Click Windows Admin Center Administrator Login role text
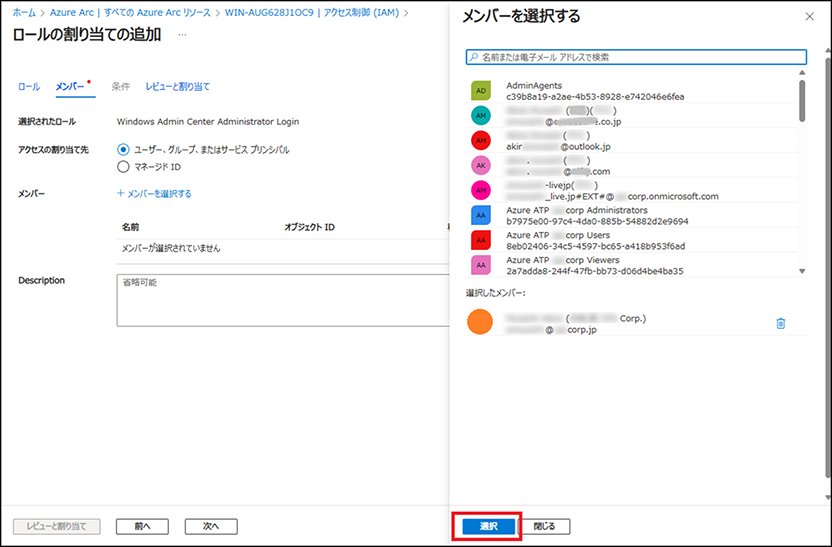 click(208, 121)
